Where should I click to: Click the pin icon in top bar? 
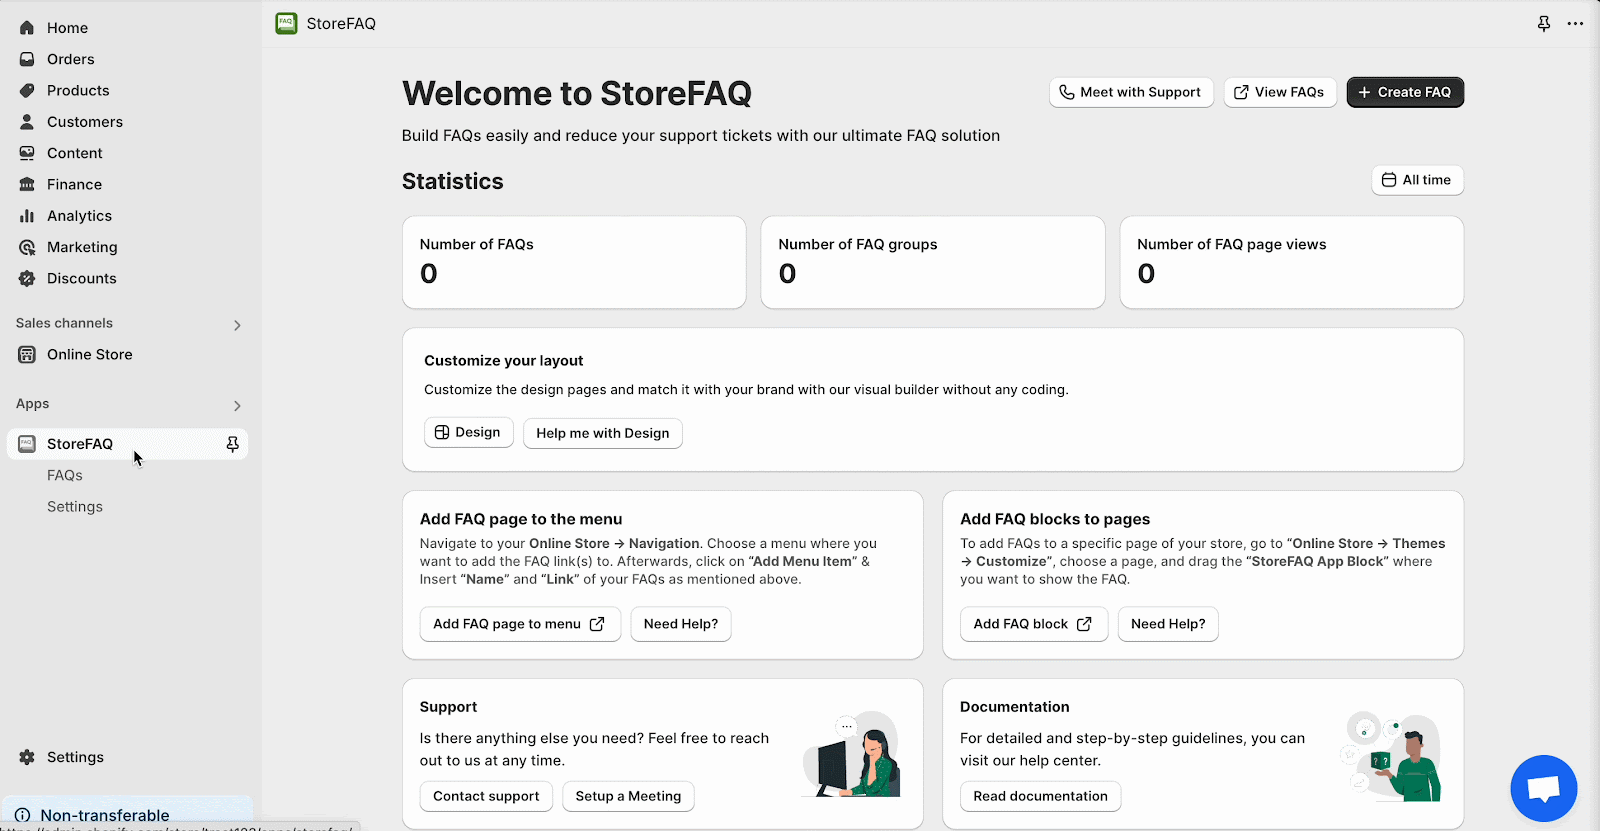[1544, 24]
